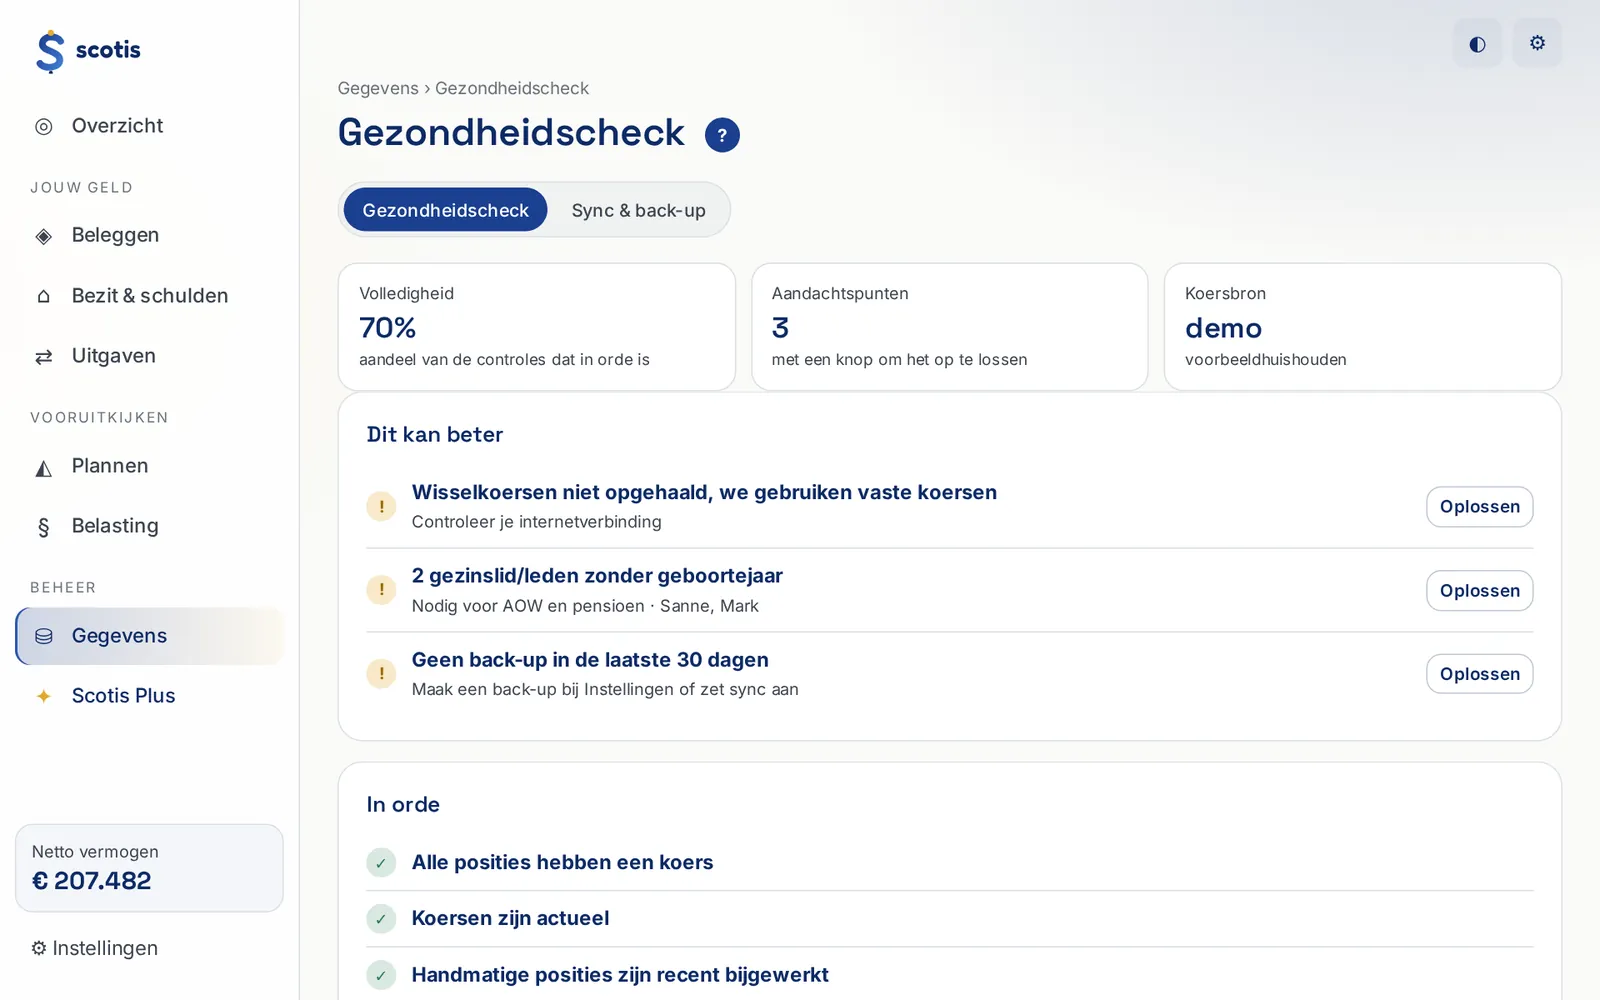The height and width of the screenshot is (1000, 1600).
Task: Open Scotis Plus in the sidebar
Action: coord(150,696)
